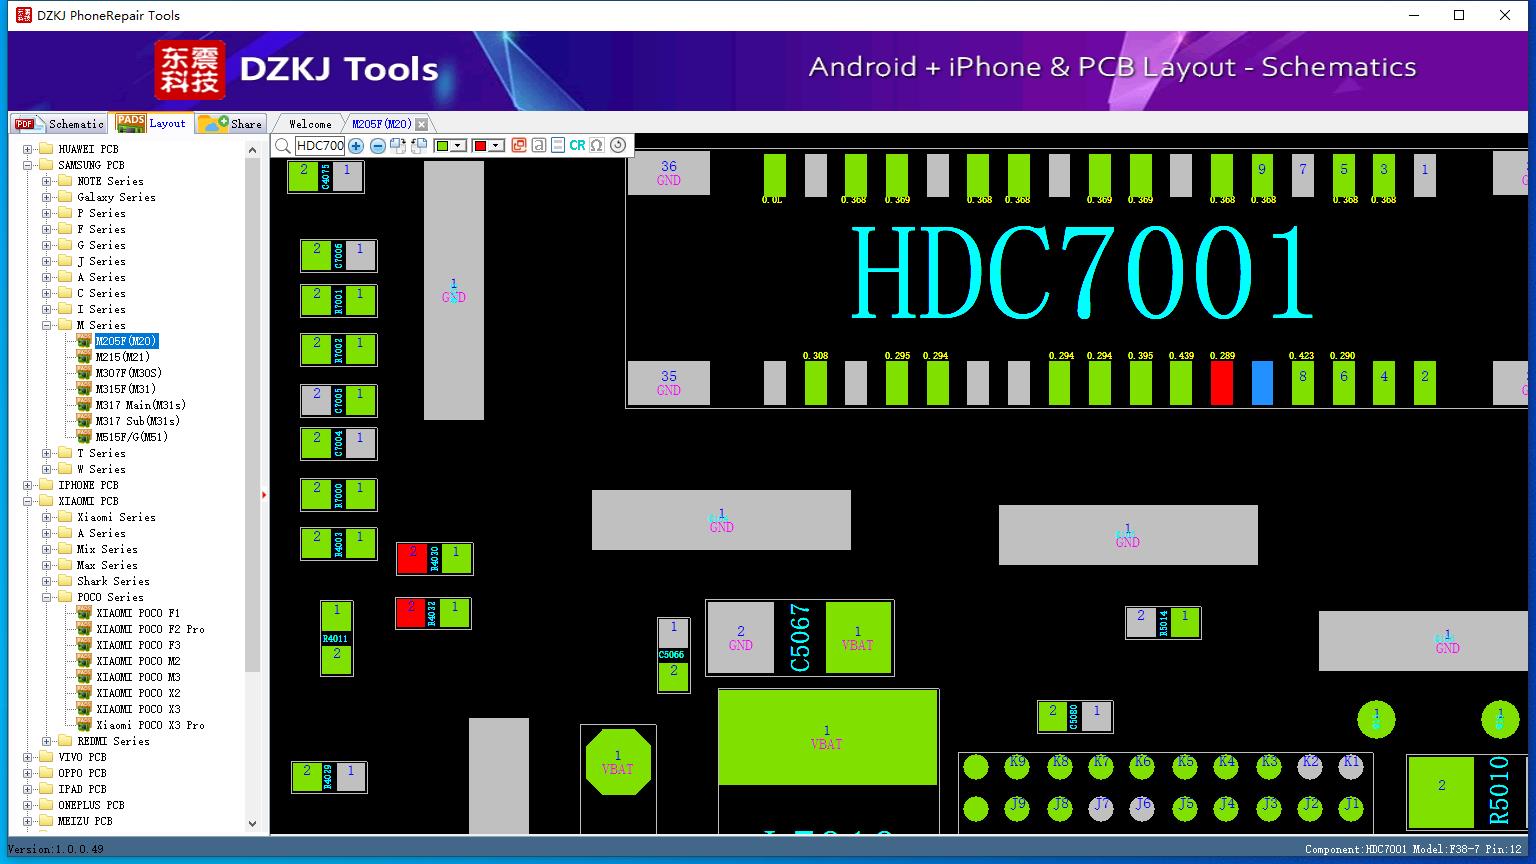Click the IPHONE PCB folder icon
Viewport: 1536px width, 864px height.
[46, 485]
